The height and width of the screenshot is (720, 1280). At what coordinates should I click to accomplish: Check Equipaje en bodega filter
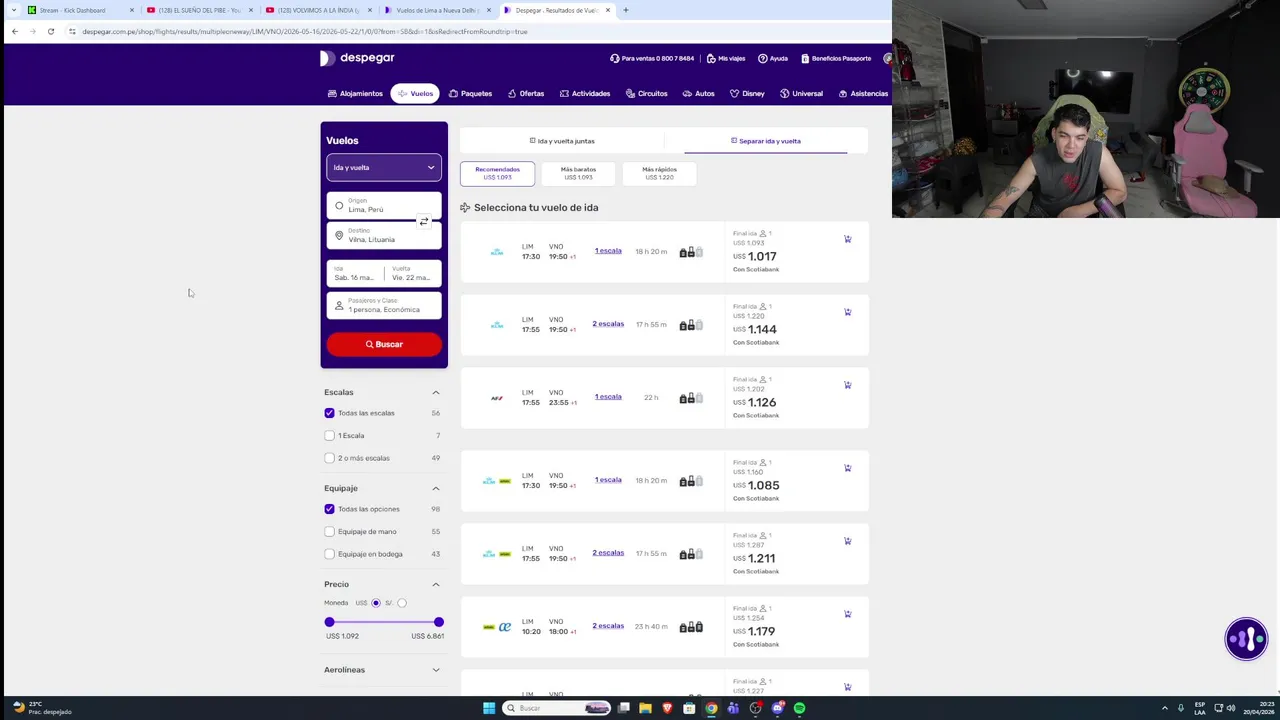click(329, 554)
